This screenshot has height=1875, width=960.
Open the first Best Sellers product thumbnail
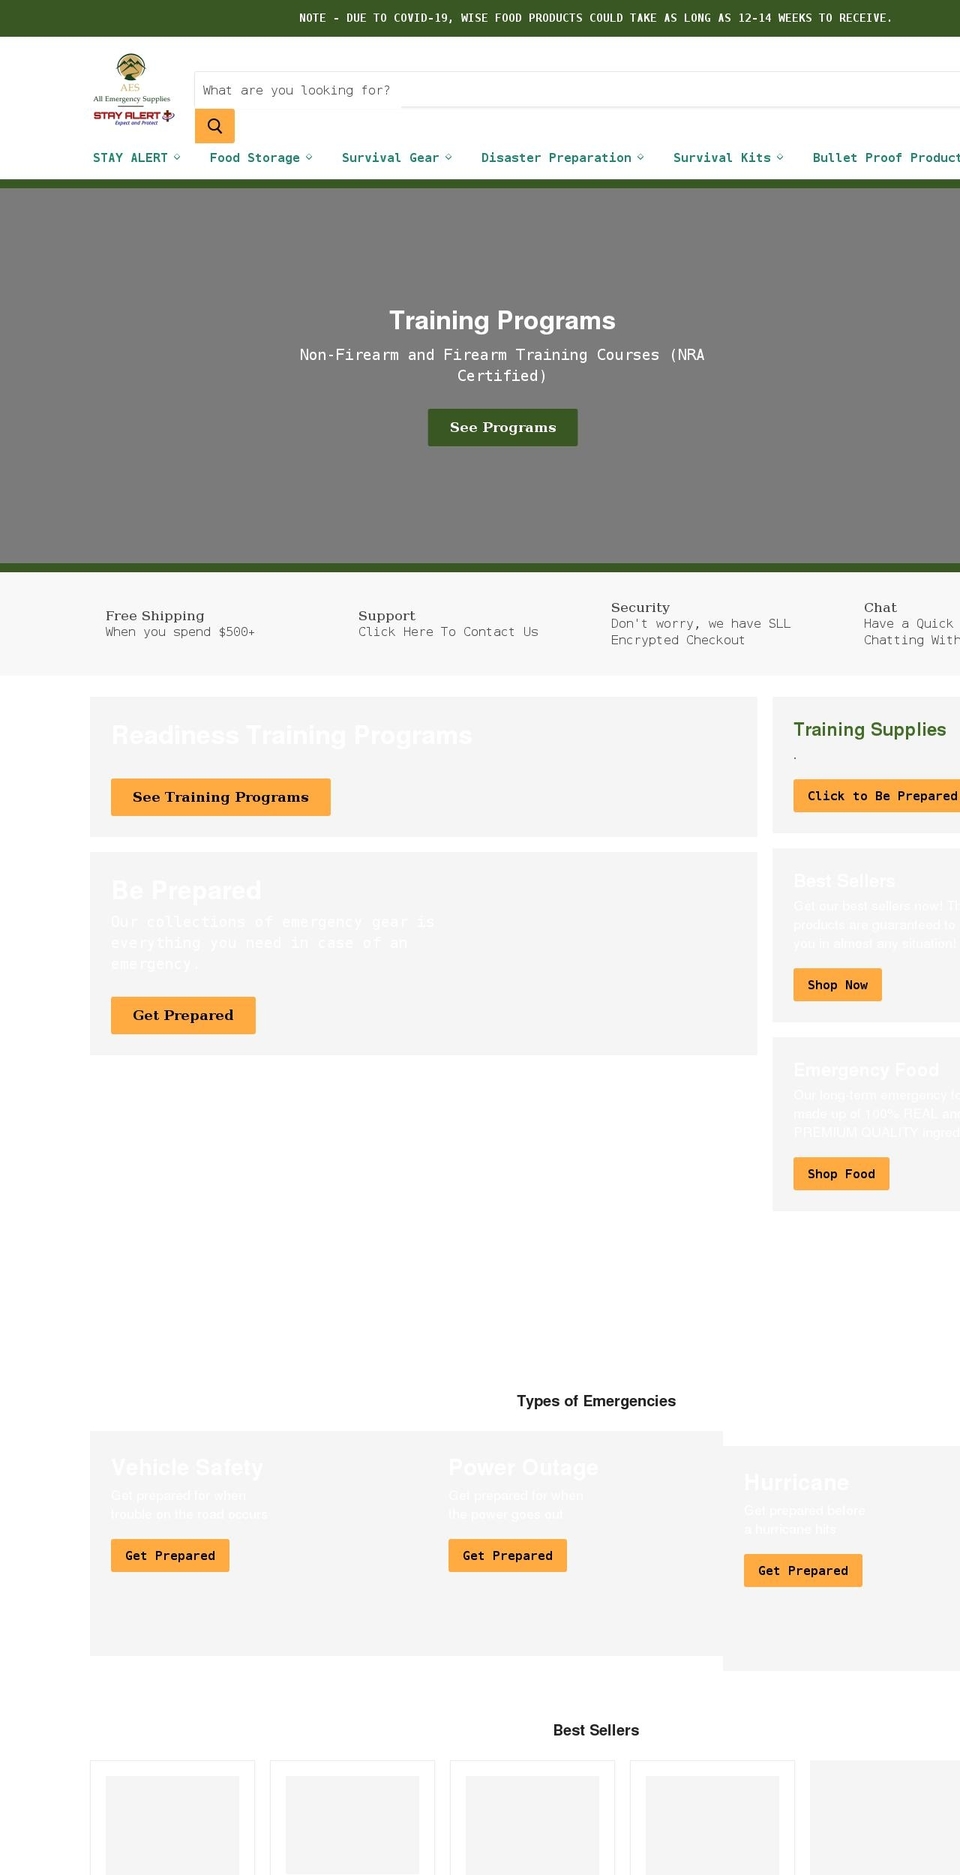click(x=172, y=1825)
